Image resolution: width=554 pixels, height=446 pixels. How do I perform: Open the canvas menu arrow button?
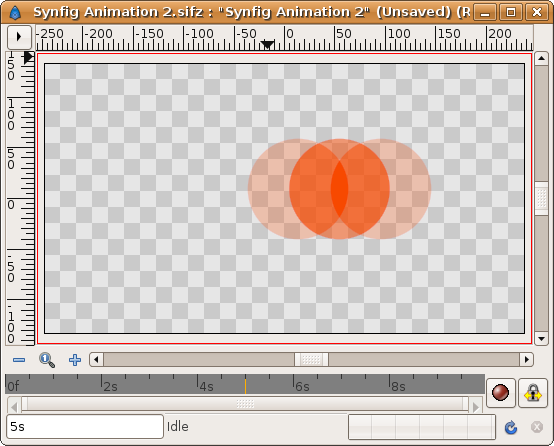(x=19, y=36)
